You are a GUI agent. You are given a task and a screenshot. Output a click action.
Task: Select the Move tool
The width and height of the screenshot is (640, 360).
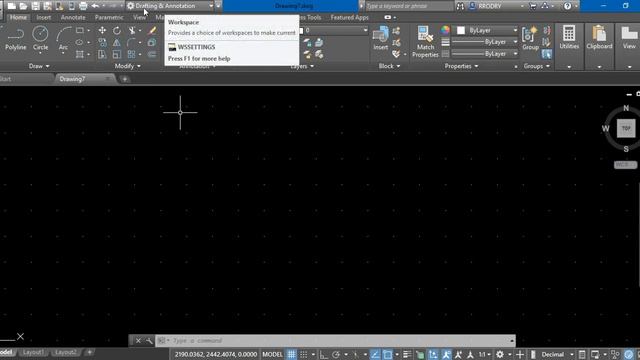102,30
